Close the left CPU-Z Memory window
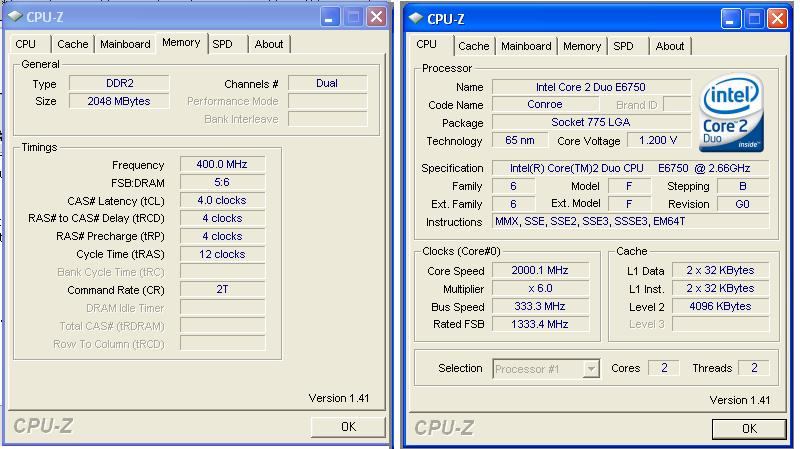Screen dimensions: 800x449 (x=377, y=17)
